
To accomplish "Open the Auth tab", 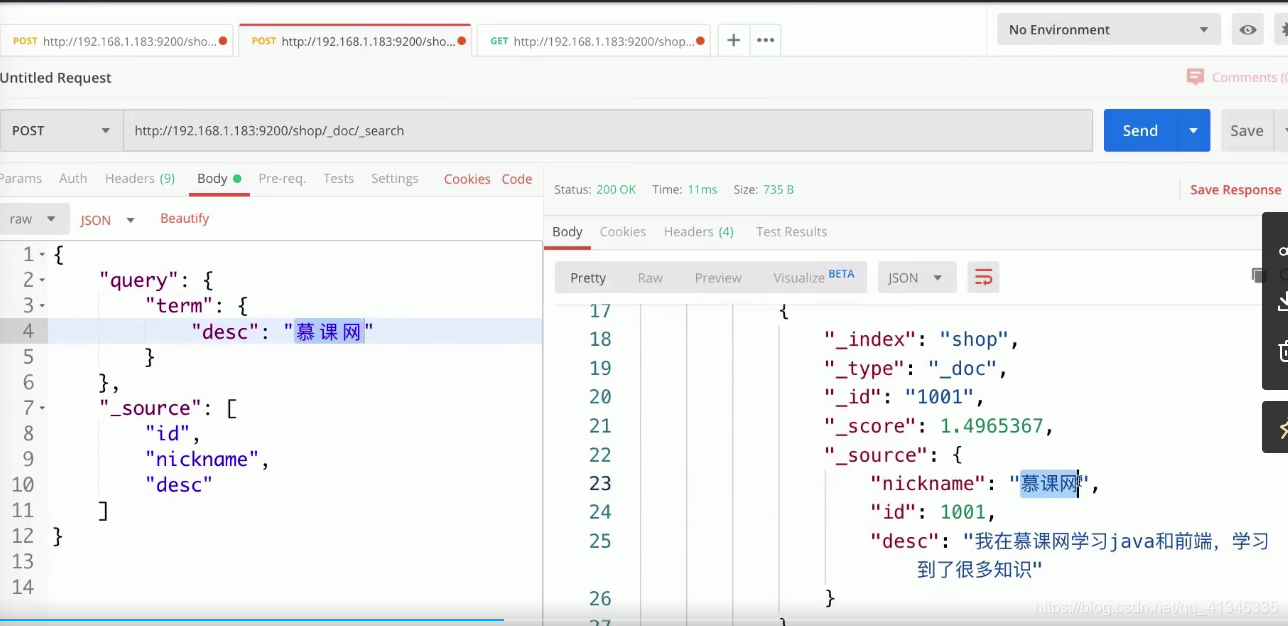I will pyautogui.click(x=73, y=178).
